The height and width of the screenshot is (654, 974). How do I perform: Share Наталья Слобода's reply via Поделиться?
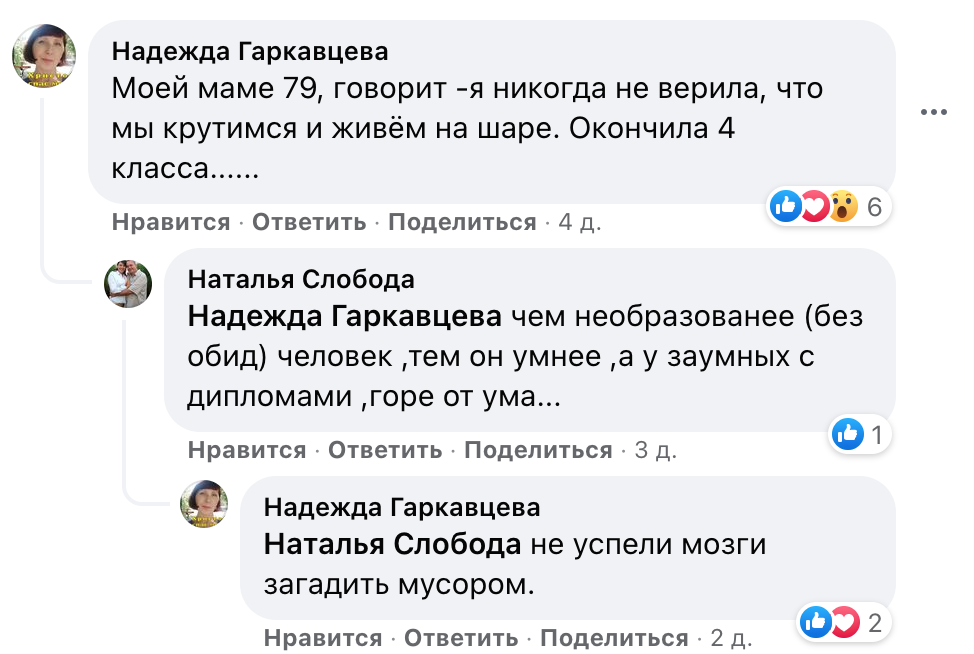[x=538, y=450]
